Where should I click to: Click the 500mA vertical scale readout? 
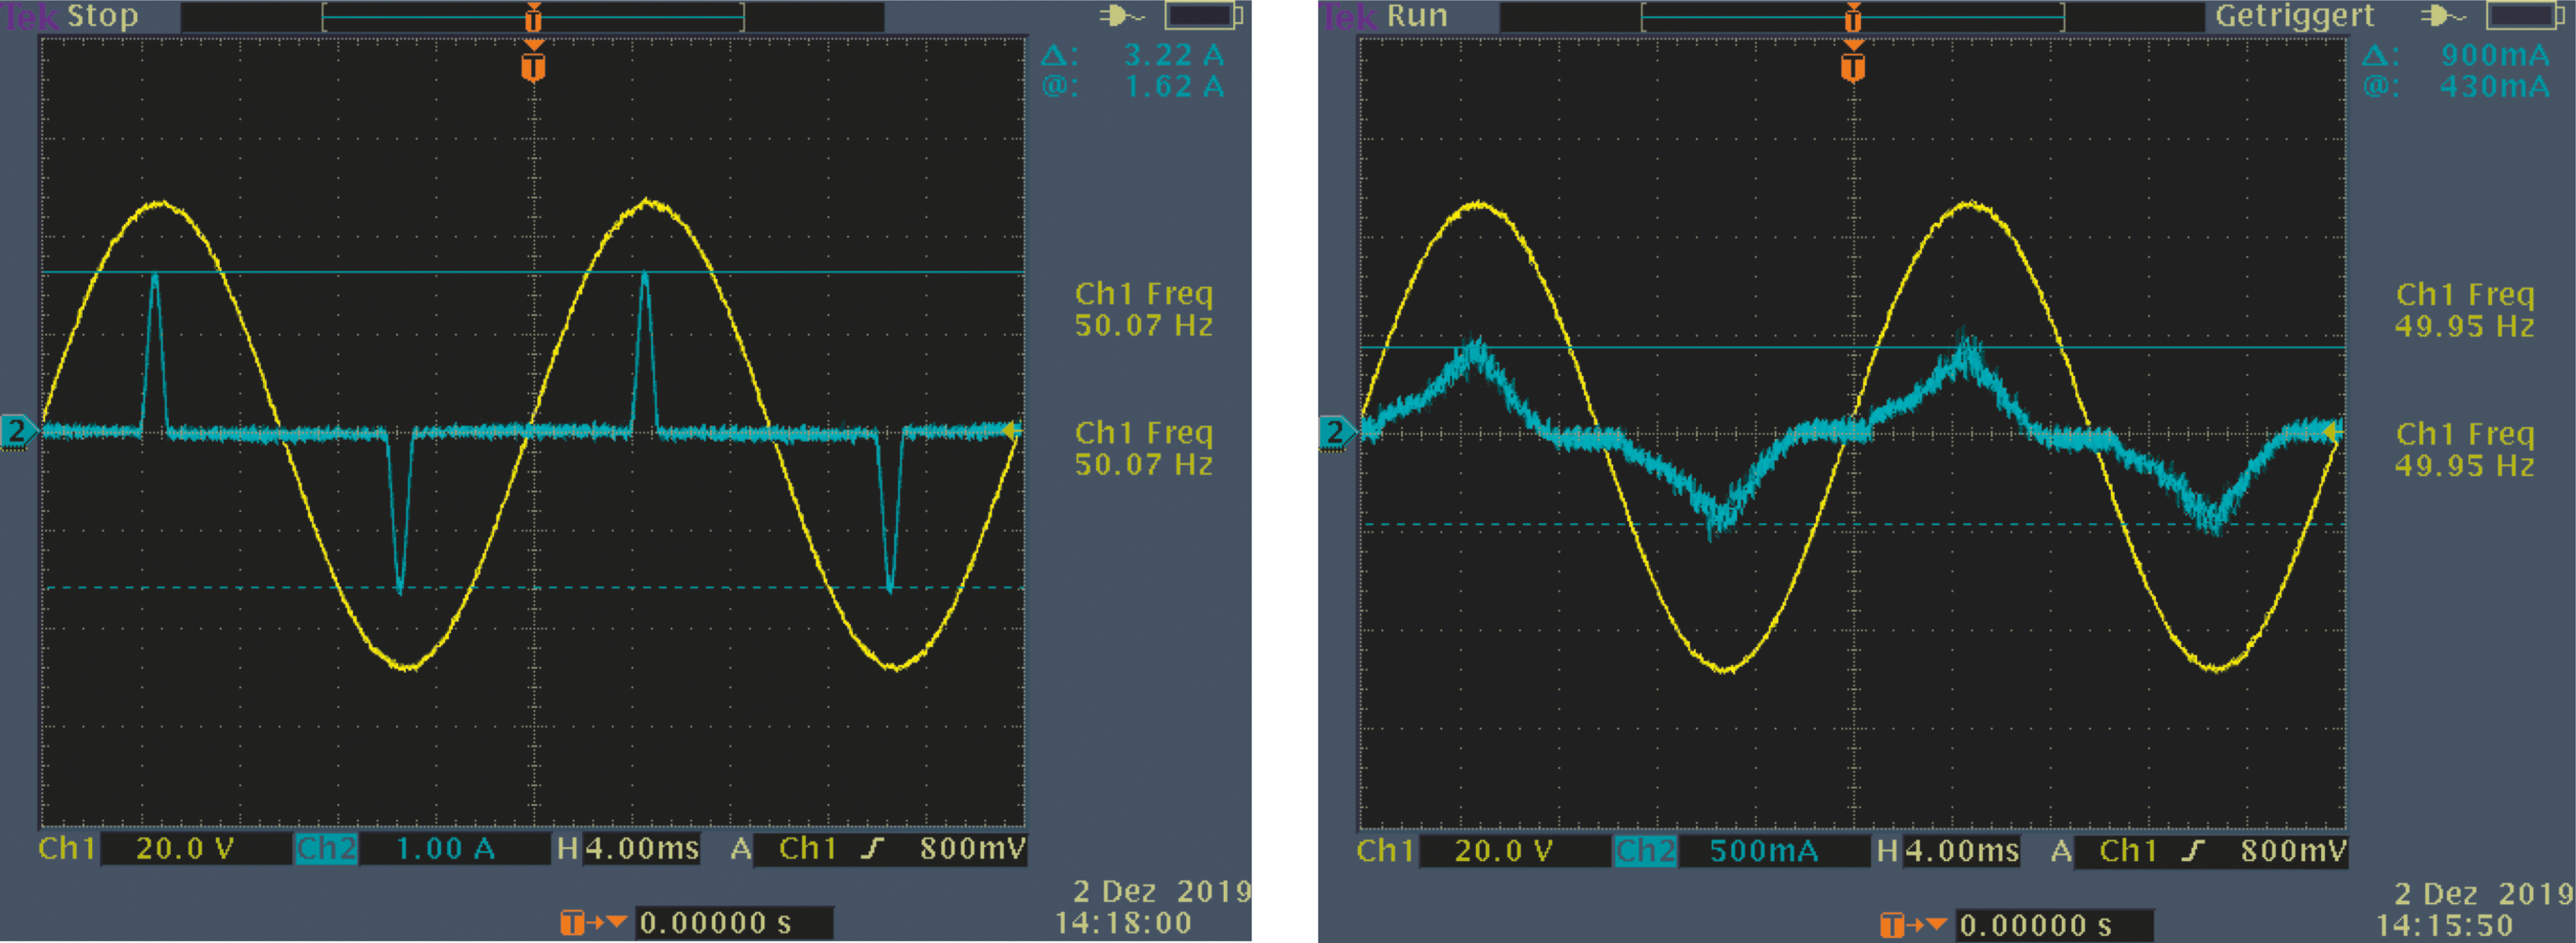1763,851
